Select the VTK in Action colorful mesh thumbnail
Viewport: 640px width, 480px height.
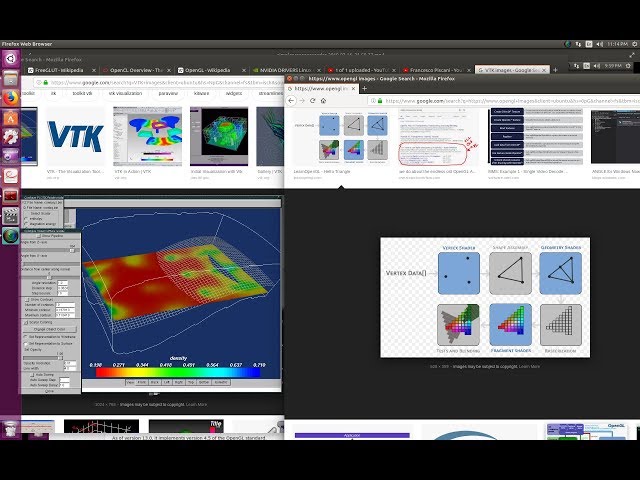[x=147, y=136]
